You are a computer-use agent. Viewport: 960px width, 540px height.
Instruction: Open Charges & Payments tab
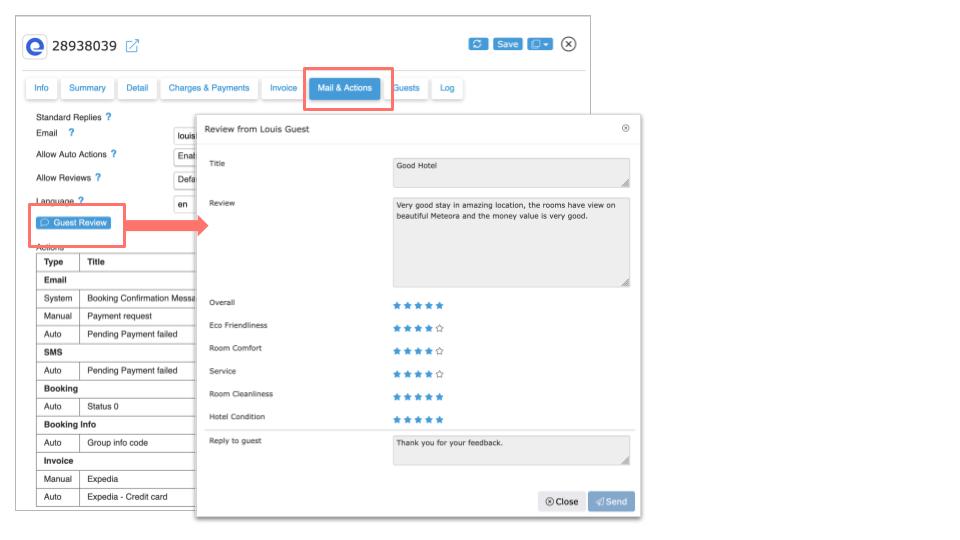[209, 88]
